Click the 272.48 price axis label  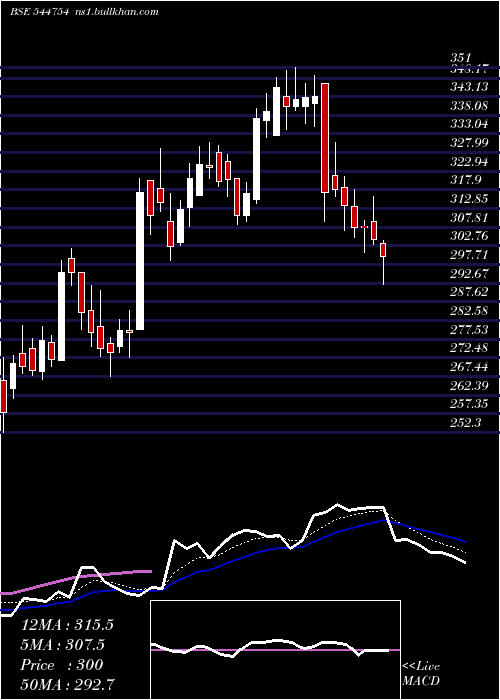[469, 348]
